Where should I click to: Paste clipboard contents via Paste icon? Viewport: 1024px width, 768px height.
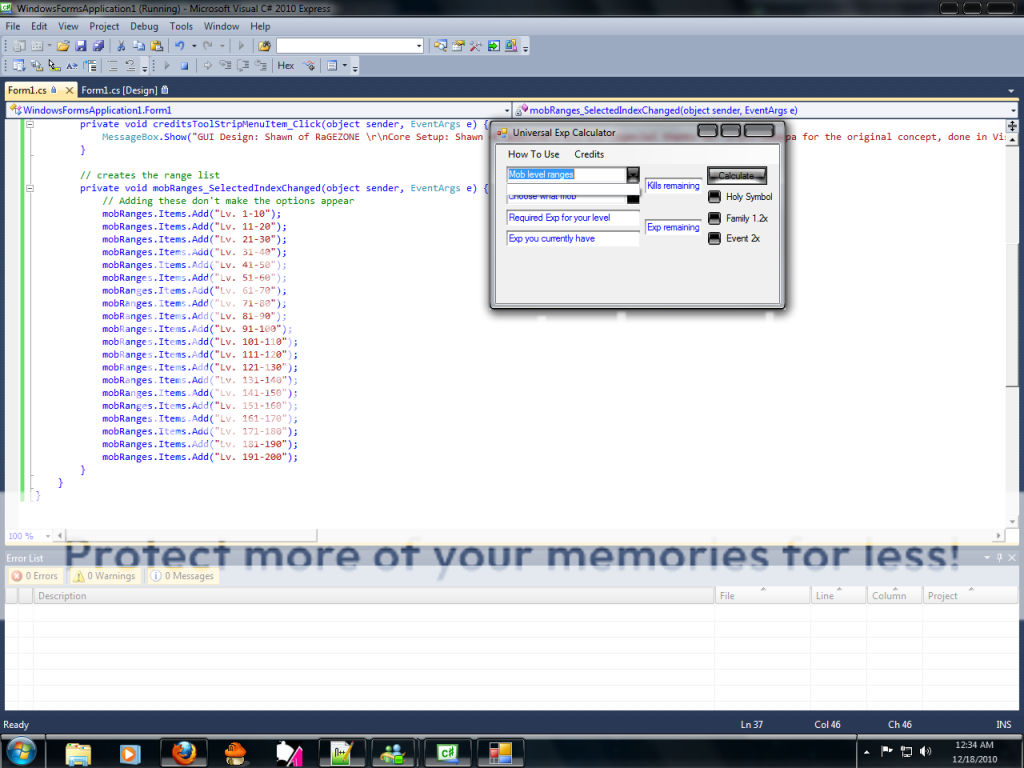point(156,45)
